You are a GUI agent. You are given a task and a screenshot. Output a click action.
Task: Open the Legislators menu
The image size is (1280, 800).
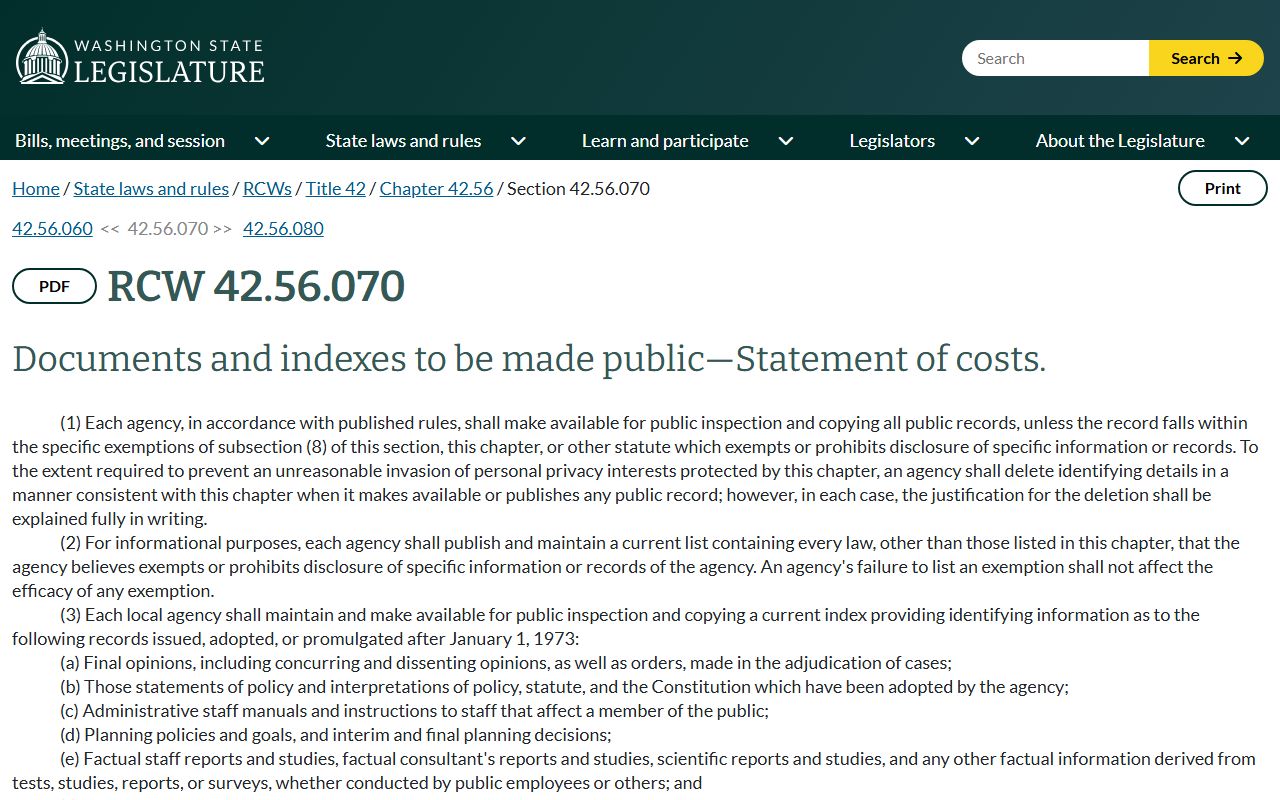[892, 141]
